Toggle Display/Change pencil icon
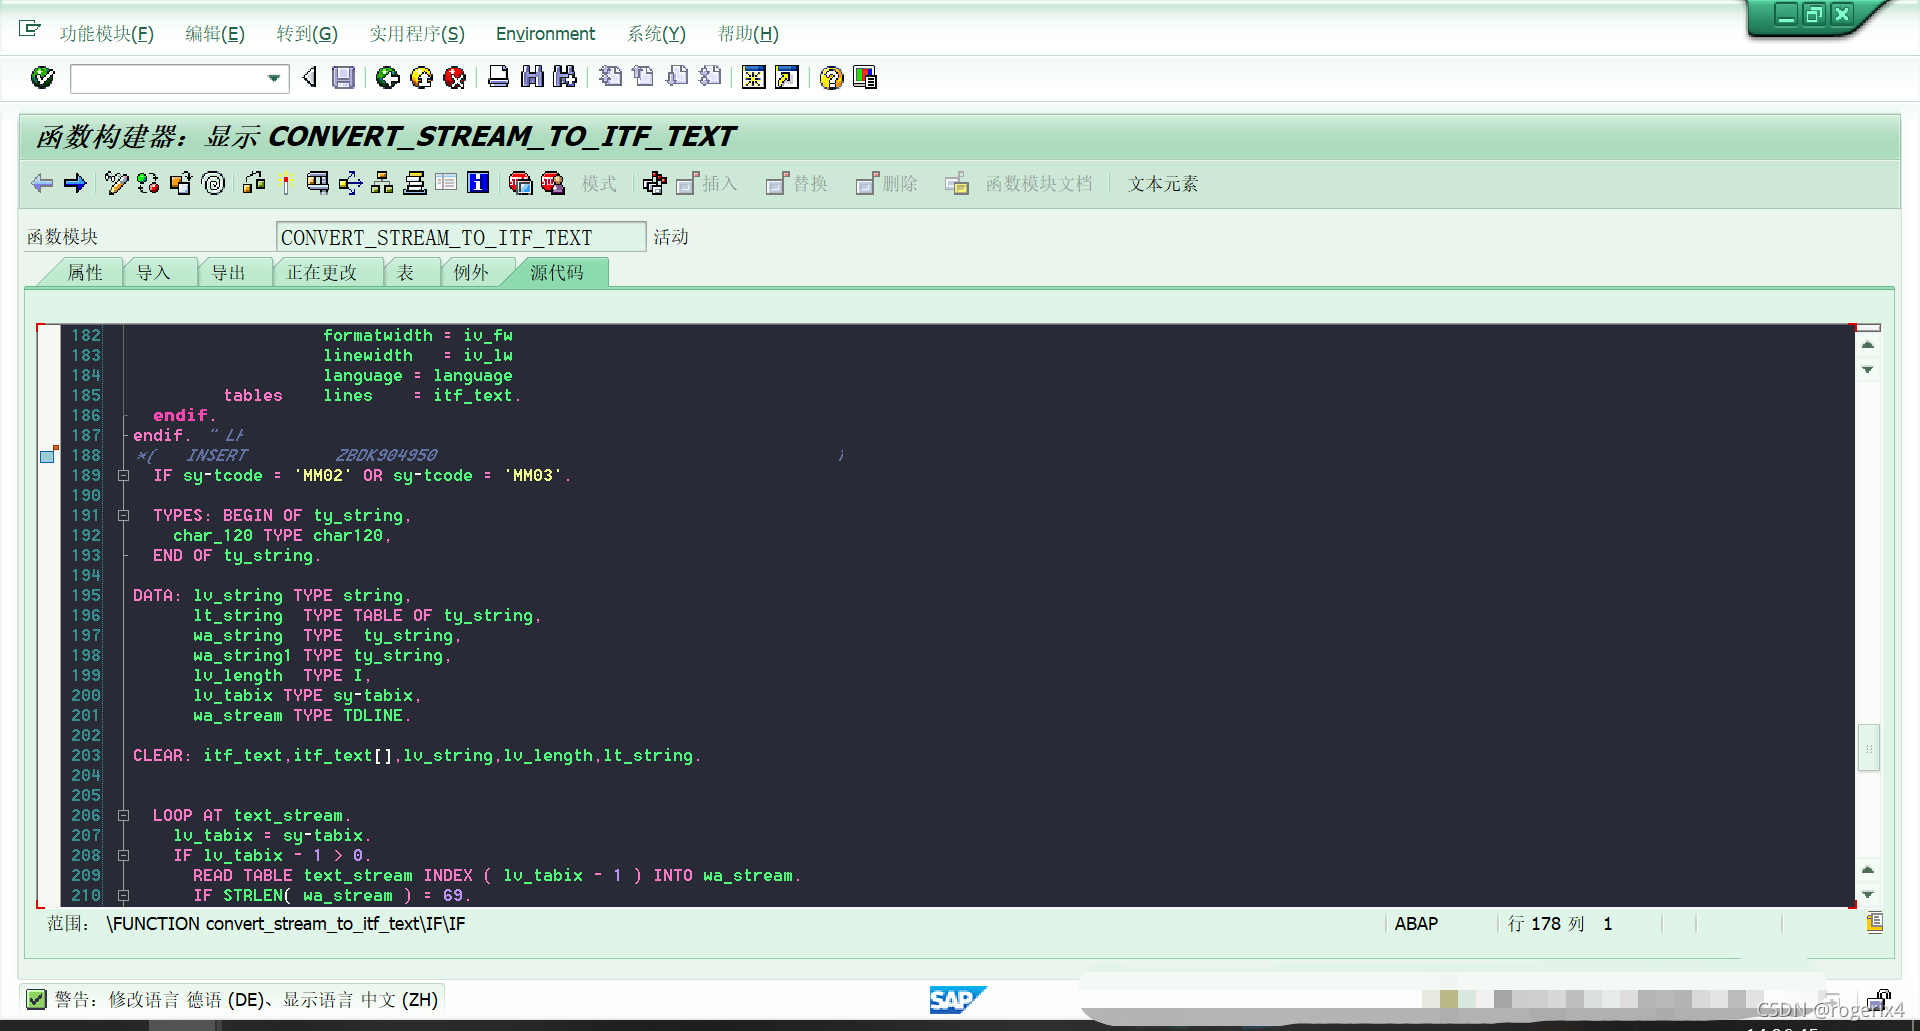The image size is (1920, 1031). pyautogui.click(x=116, y=183)
